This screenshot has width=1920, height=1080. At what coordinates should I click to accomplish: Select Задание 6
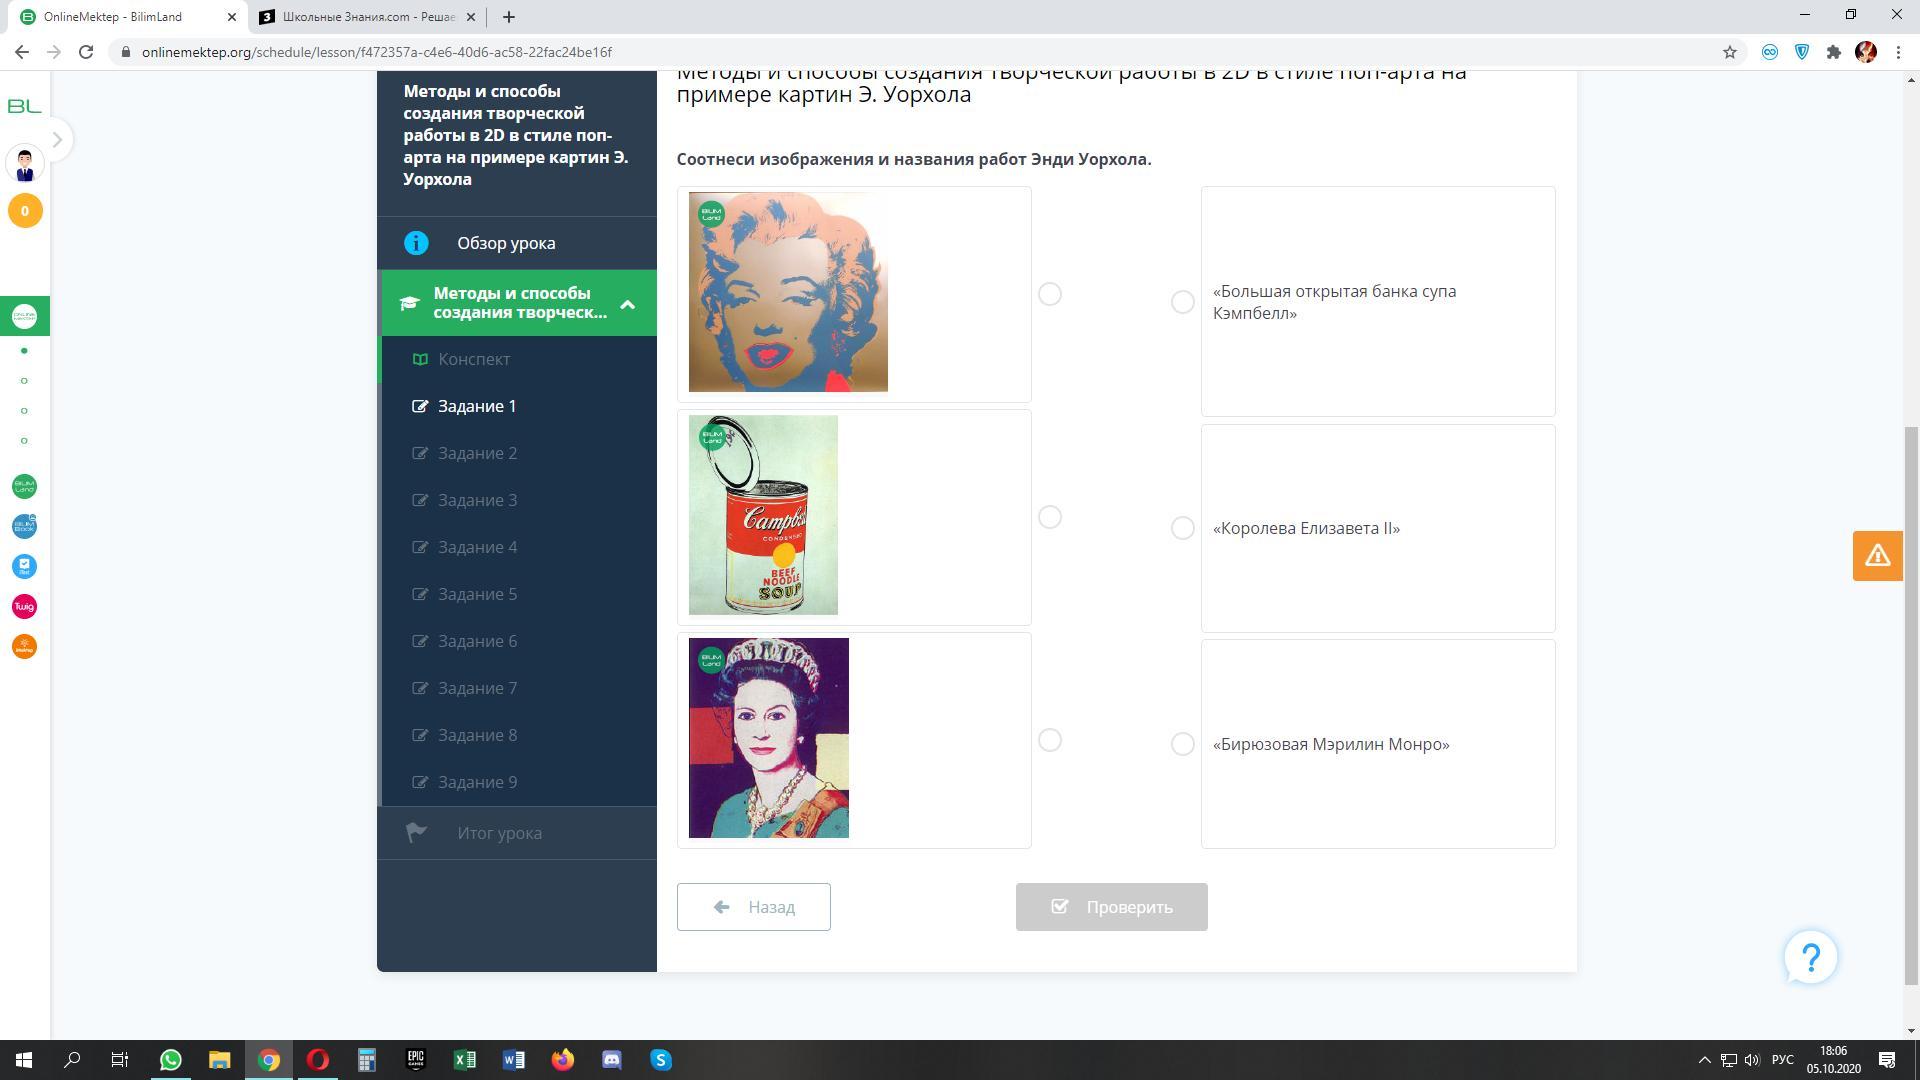(x=477, y=641)
